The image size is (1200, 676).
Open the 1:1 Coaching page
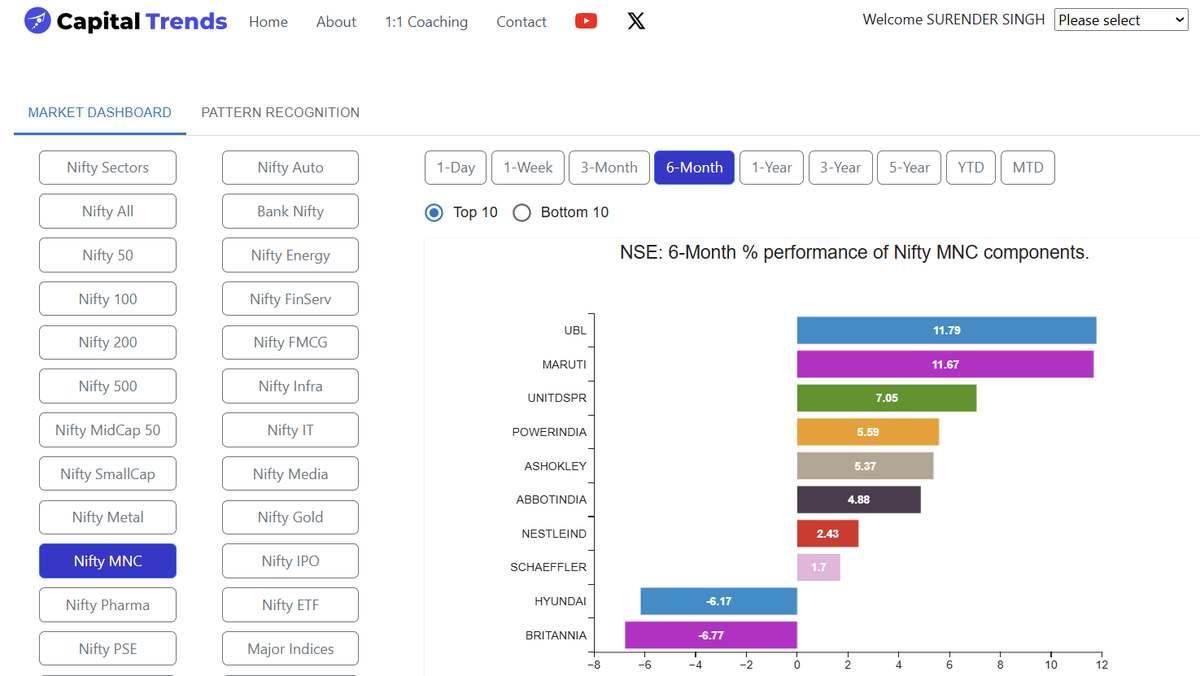pyautogui.click(x=426, y=22)
